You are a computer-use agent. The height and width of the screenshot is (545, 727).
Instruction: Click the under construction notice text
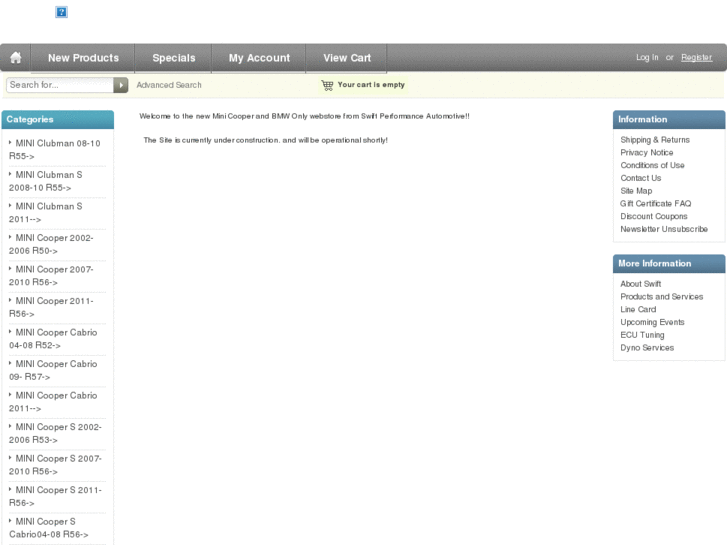pyautogui.click(x=265, y=140)
